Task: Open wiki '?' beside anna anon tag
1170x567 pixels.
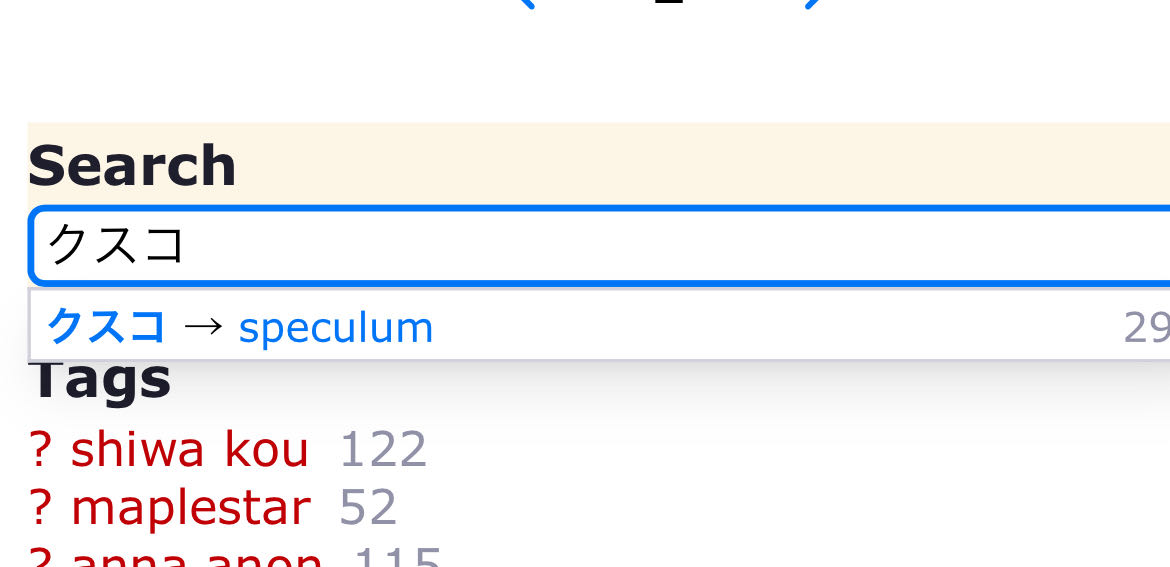Action: [x=40, y=558]
